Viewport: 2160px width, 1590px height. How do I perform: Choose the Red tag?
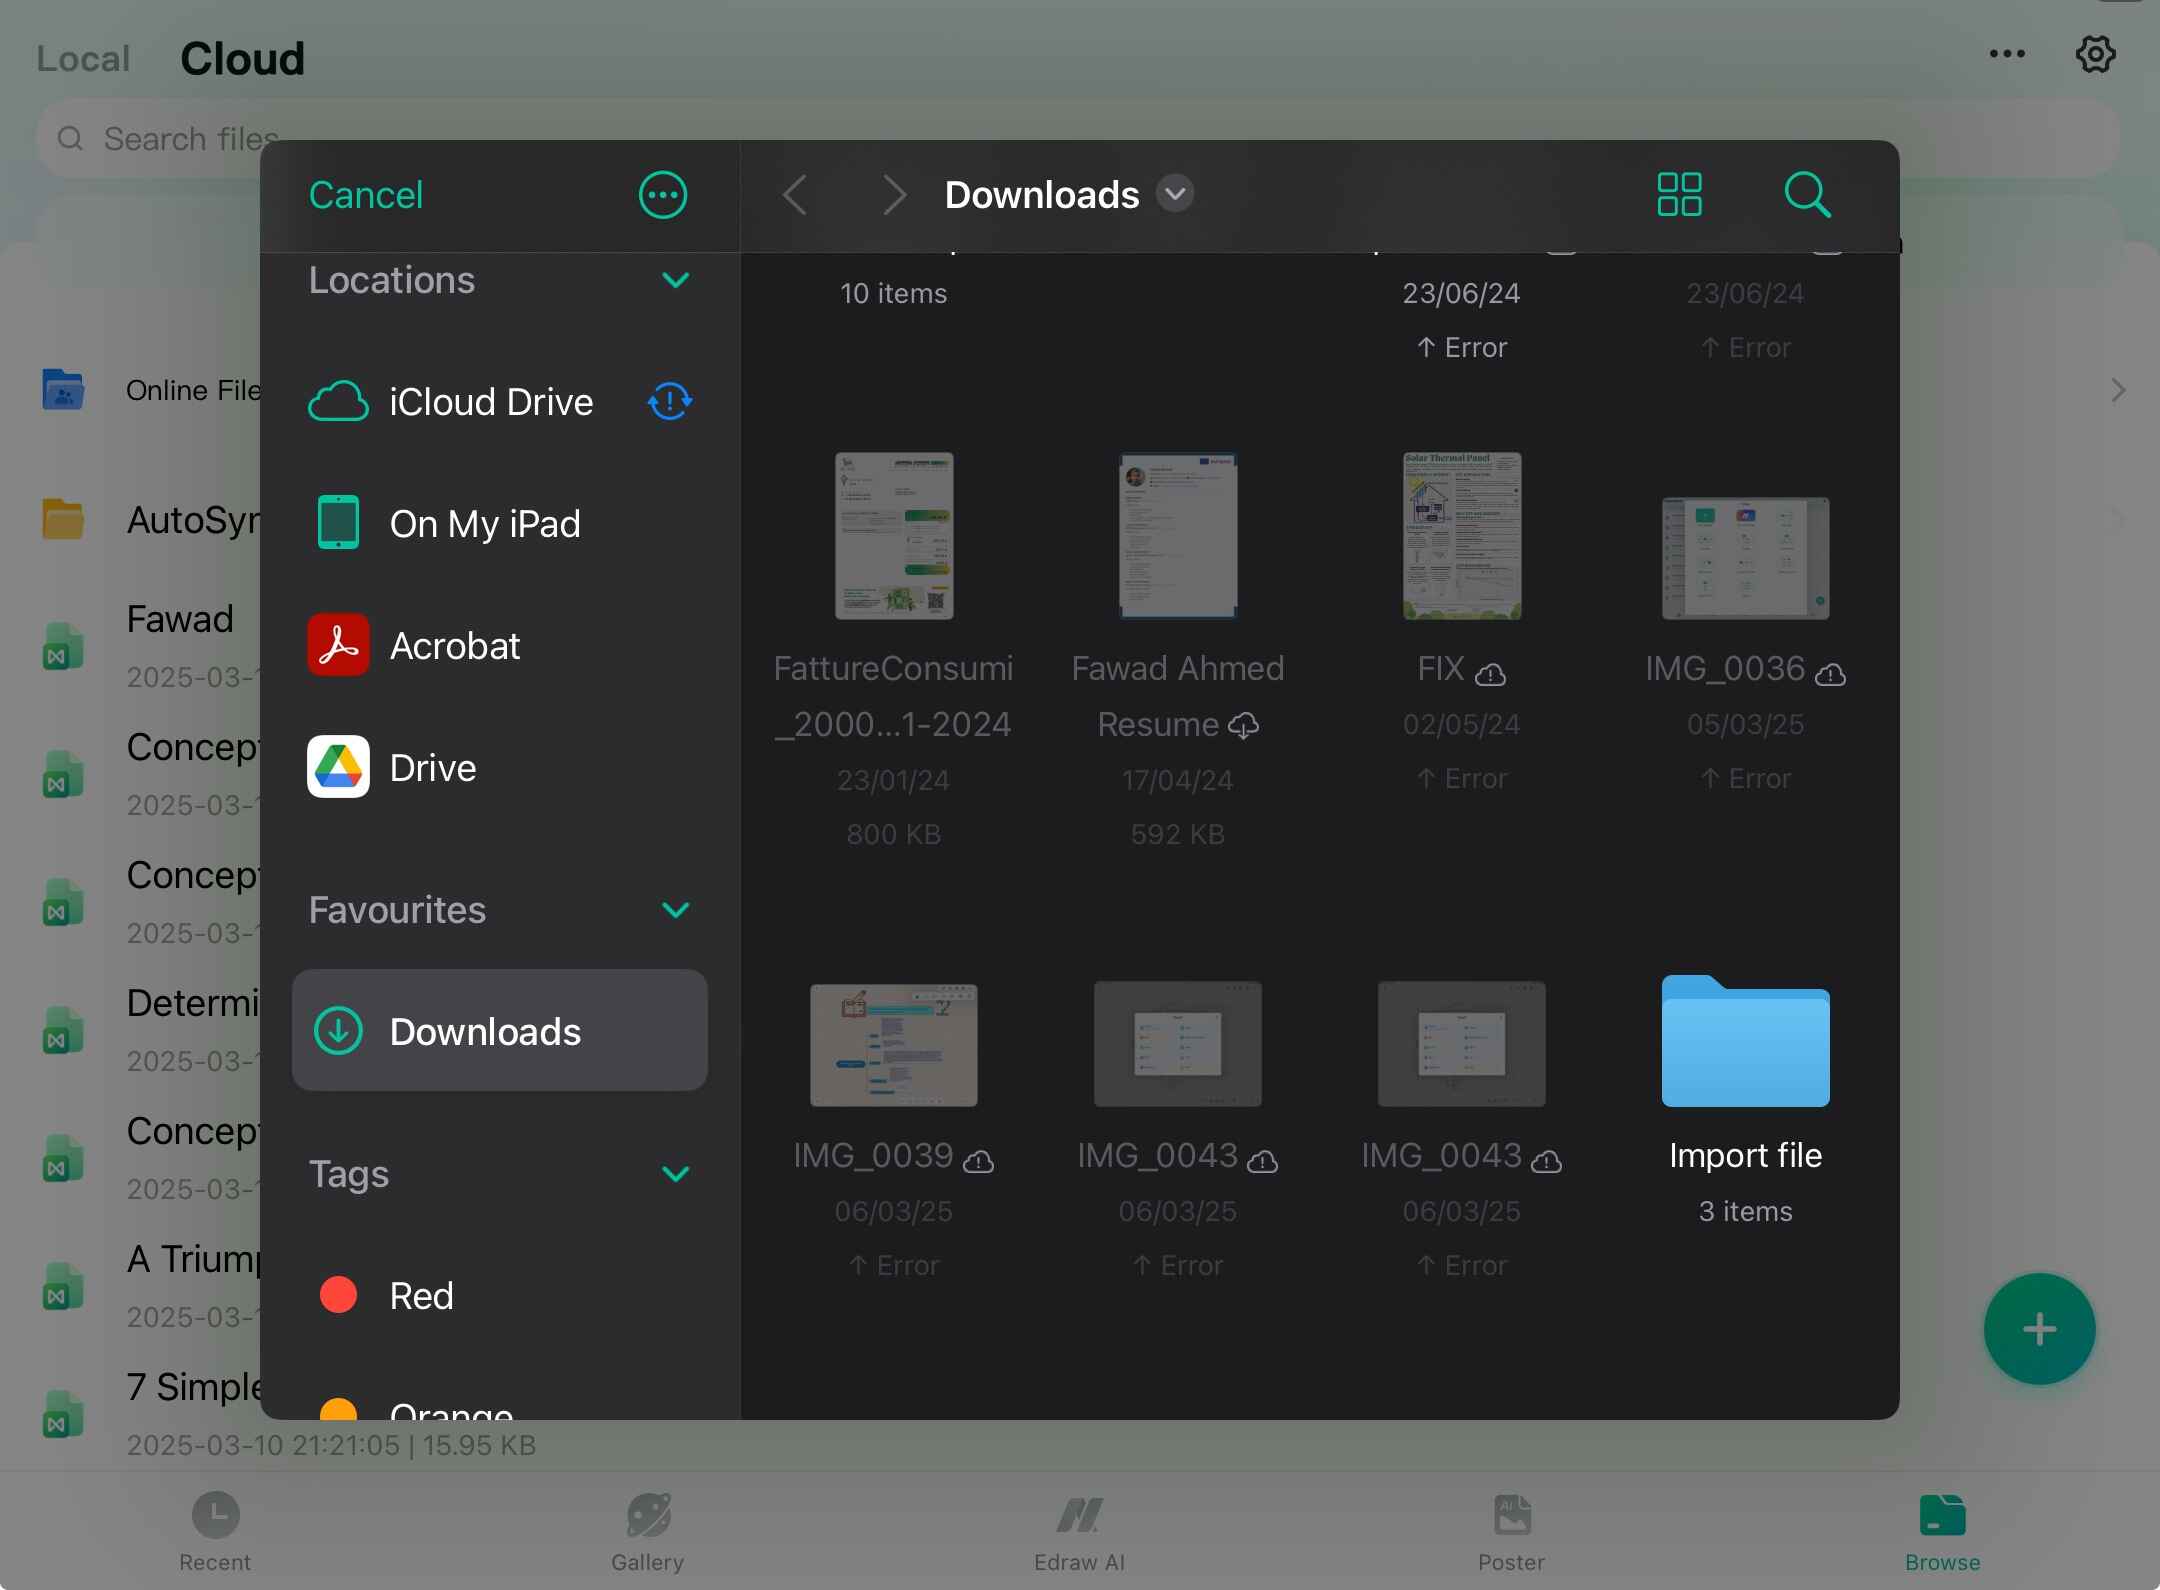(x=420, y=1296)
